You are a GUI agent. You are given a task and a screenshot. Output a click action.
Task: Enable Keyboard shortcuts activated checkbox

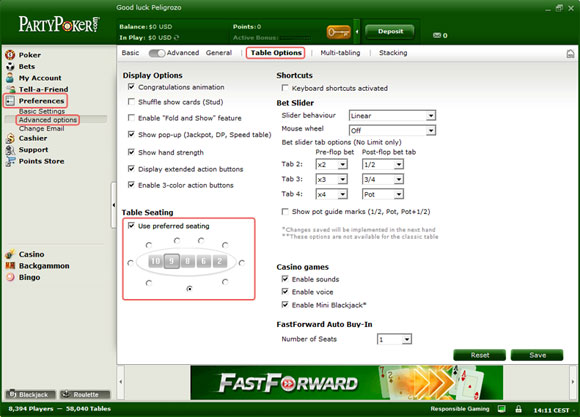[x=285, y=88]
